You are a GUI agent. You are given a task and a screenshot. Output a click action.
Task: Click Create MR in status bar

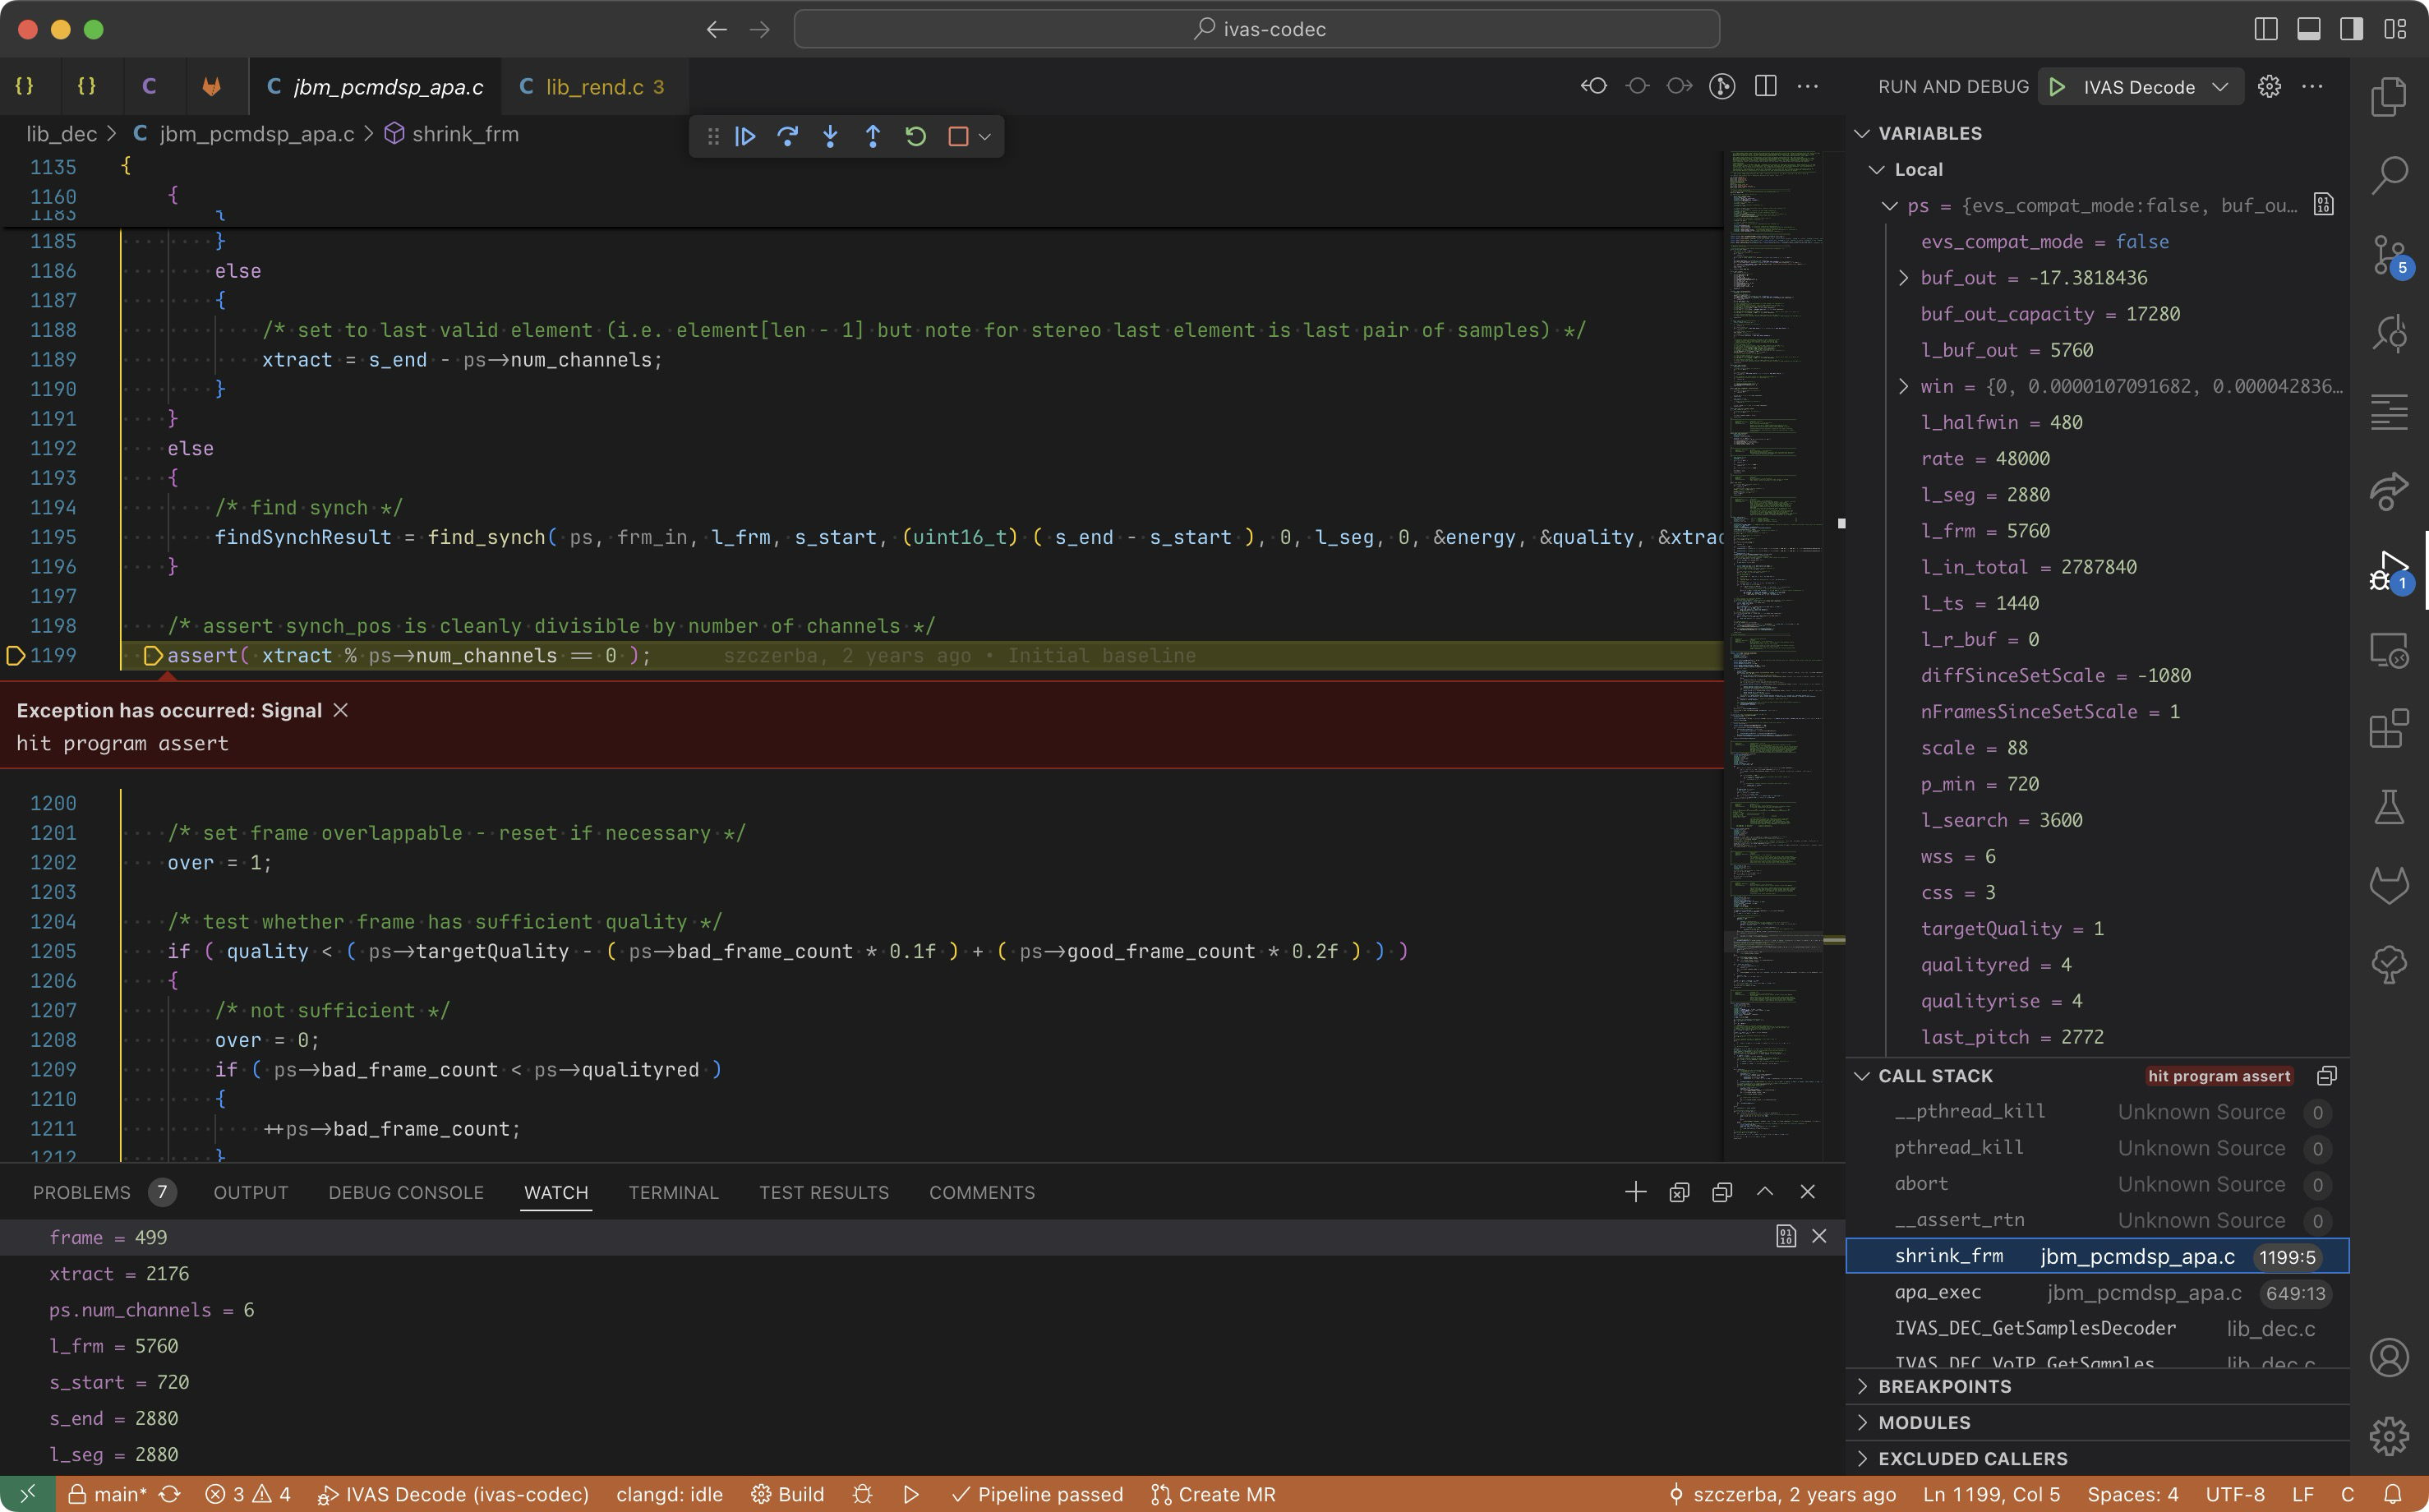click(x=1213, y=1494)
